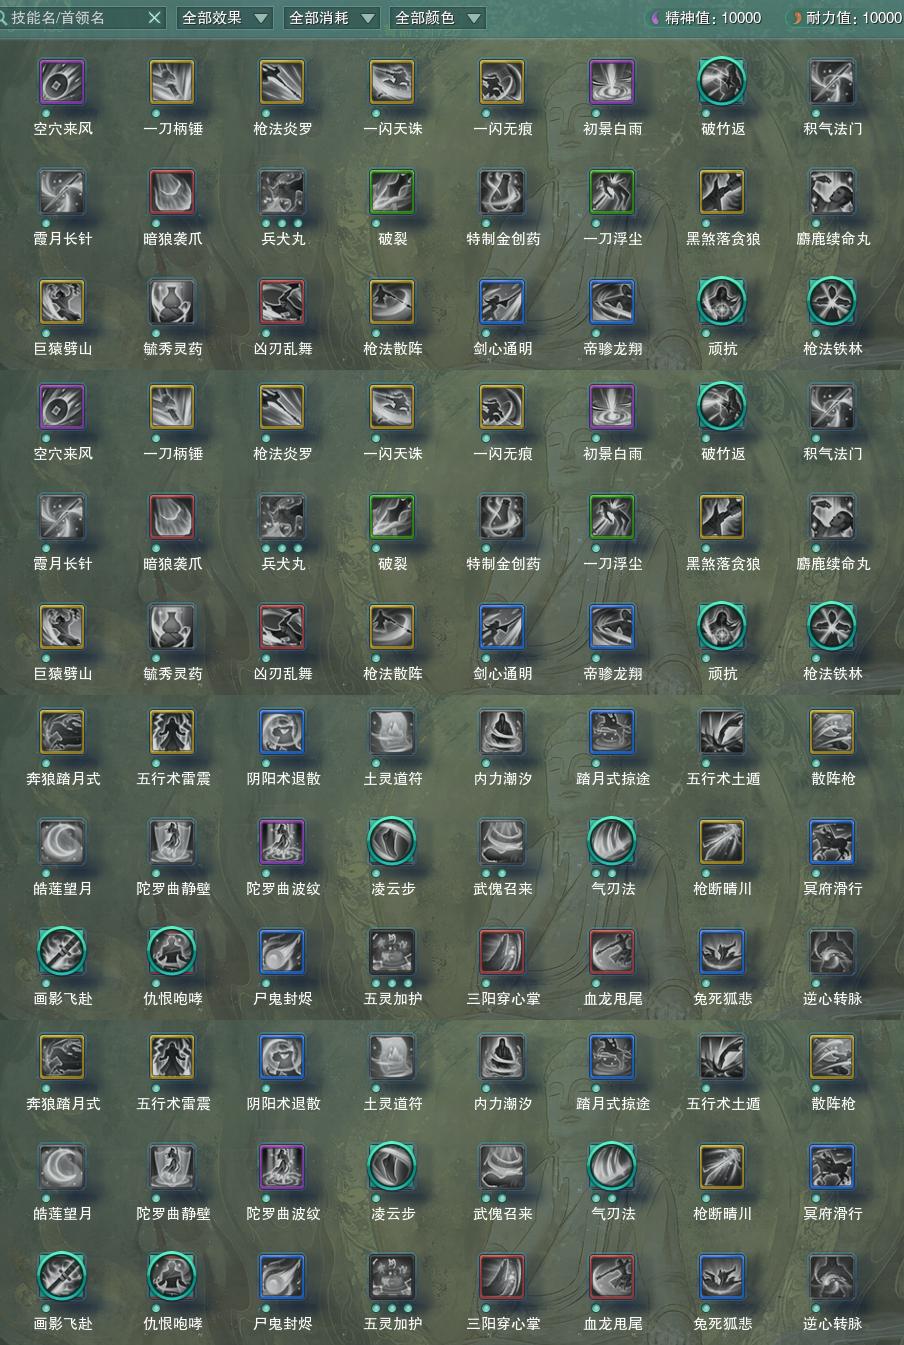Pick the upper red-framed 三阳穿心掌 icon

[x=502, y=952]
